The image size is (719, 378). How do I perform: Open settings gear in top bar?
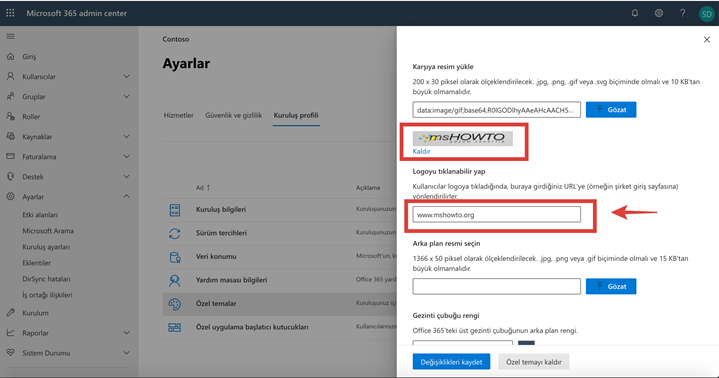click(x=658, y=13)
